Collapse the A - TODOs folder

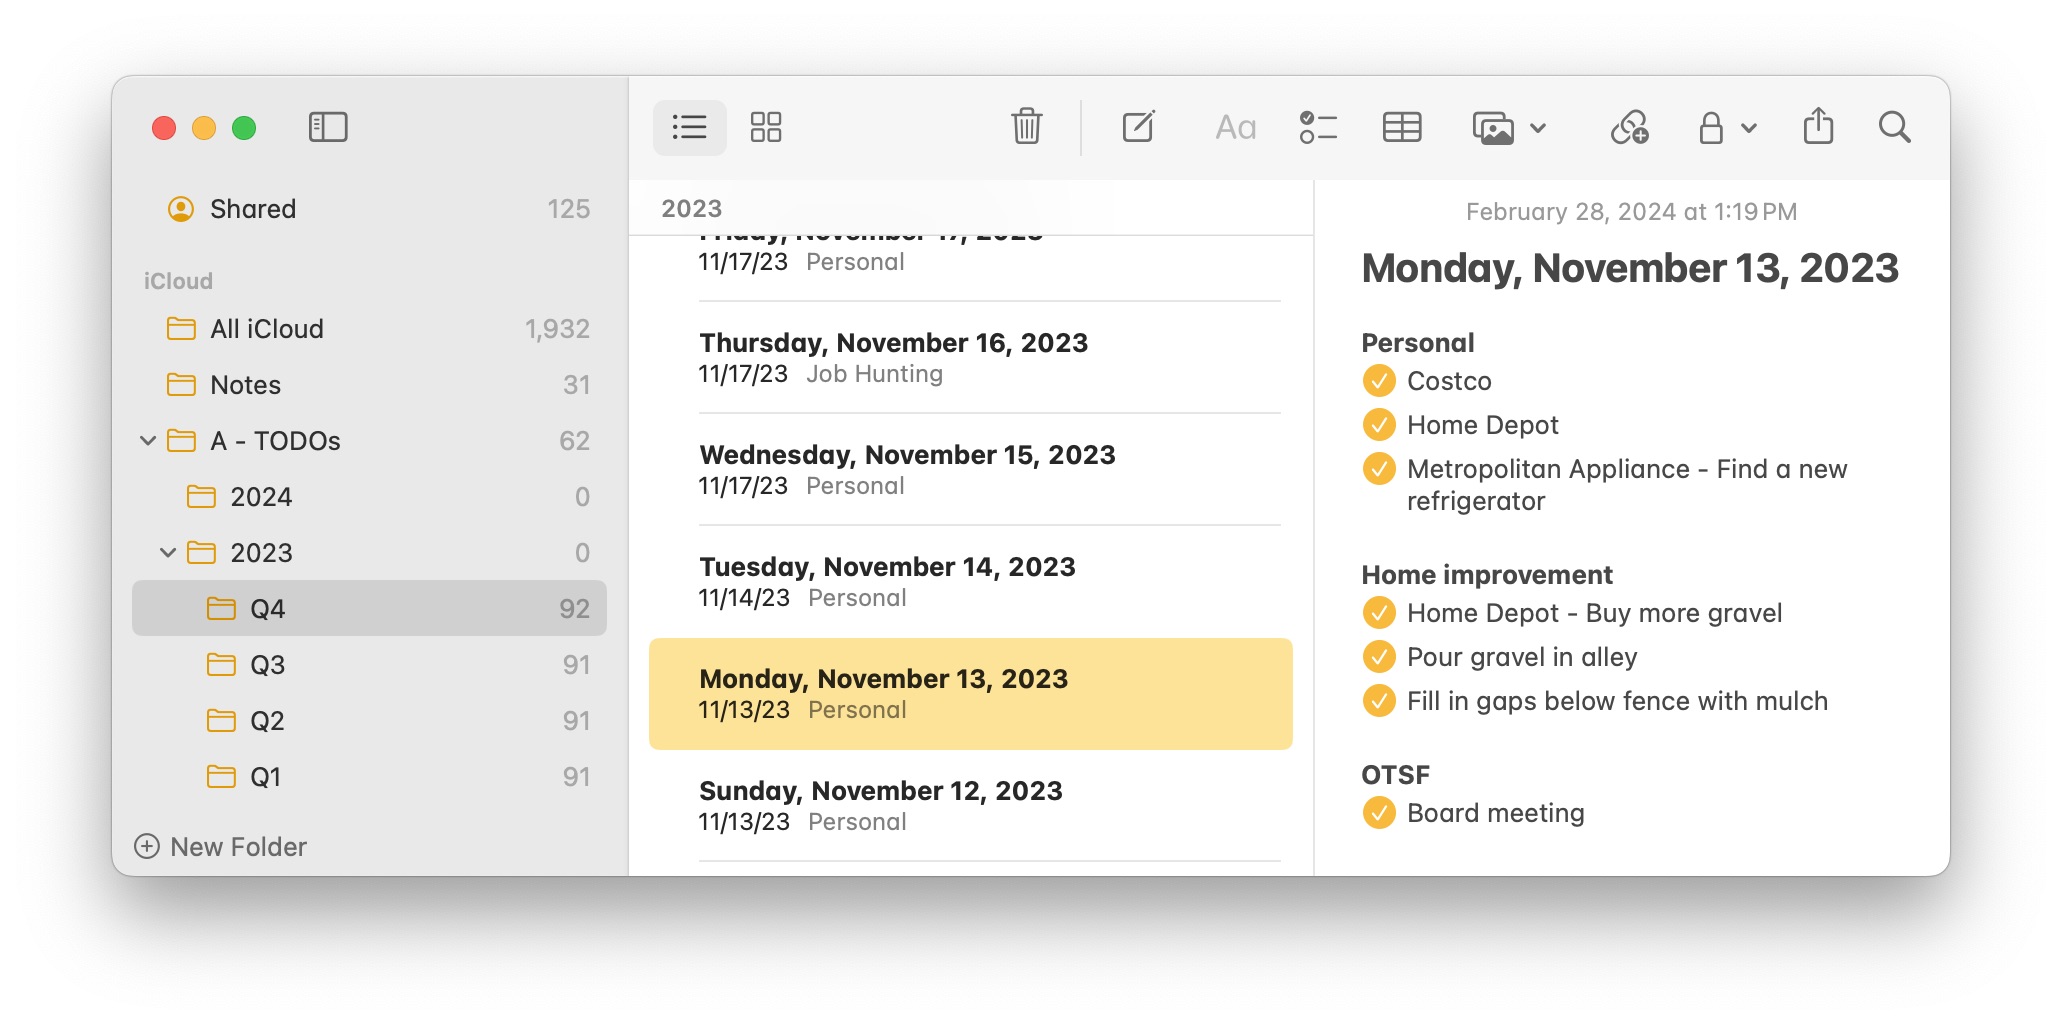tap(148, 440)
